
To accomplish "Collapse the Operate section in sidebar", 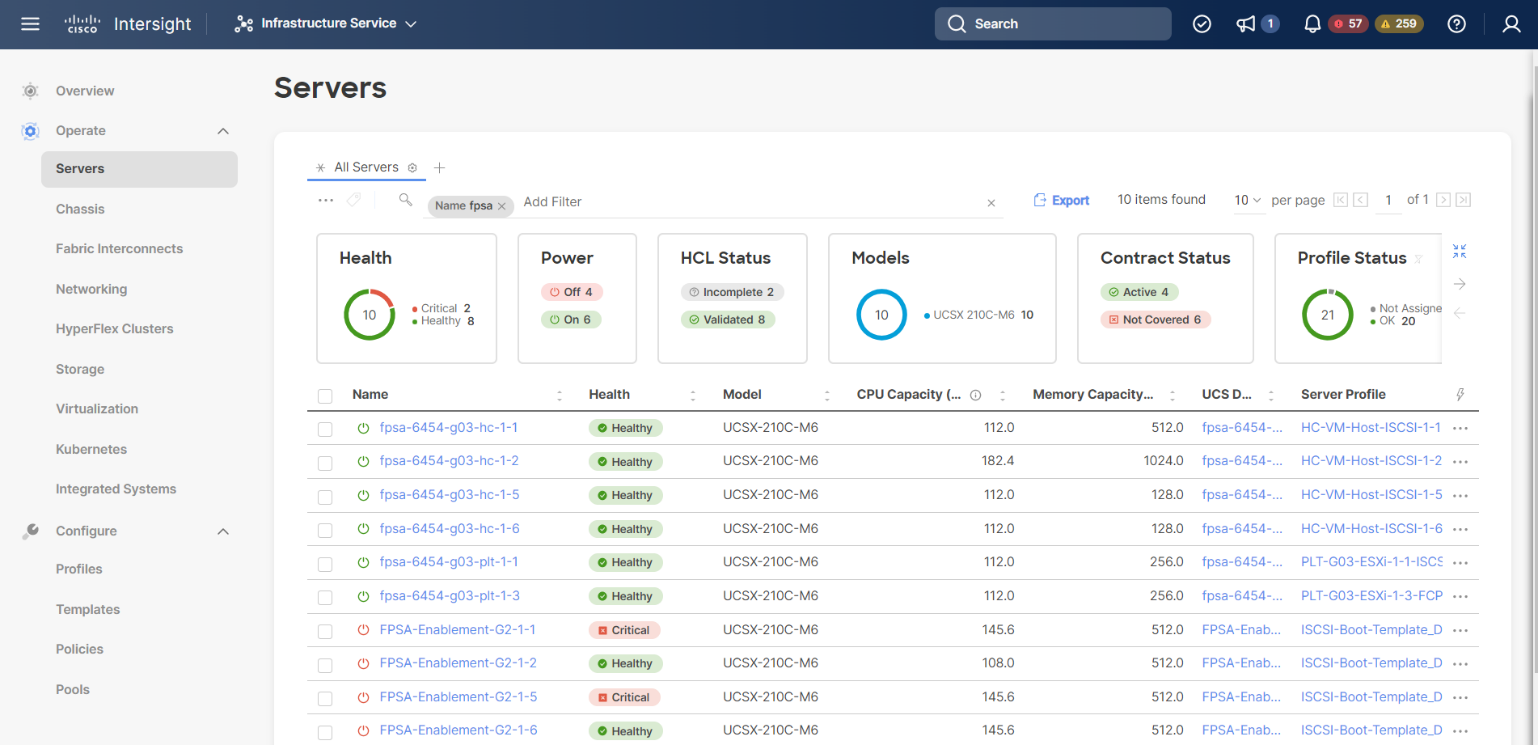I will point(223,131).
